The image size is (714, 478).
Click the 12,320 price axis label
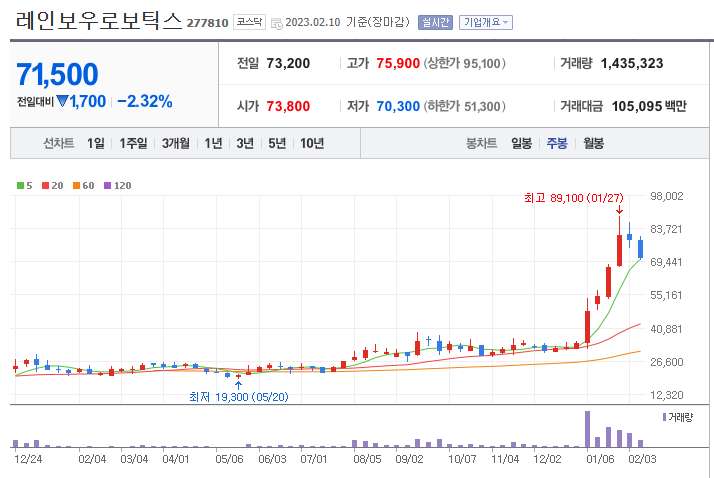pos(667,395)
